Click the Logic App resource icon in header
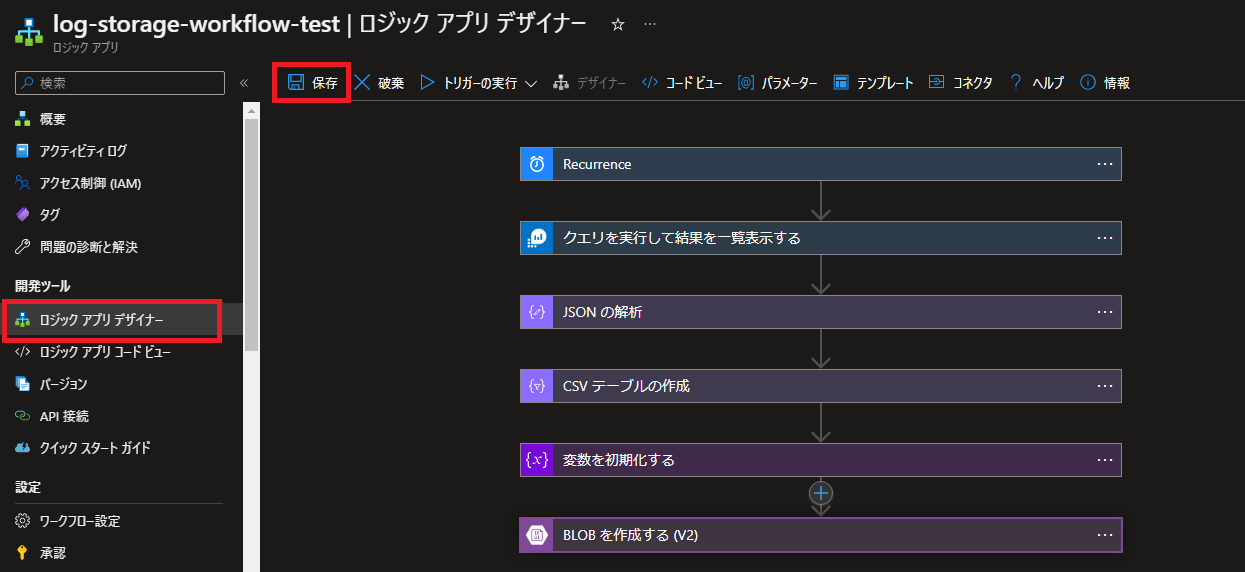Image resolution: width=1245 pixels, height=572 pixels. pyautogui.click(x=27, y=32)
